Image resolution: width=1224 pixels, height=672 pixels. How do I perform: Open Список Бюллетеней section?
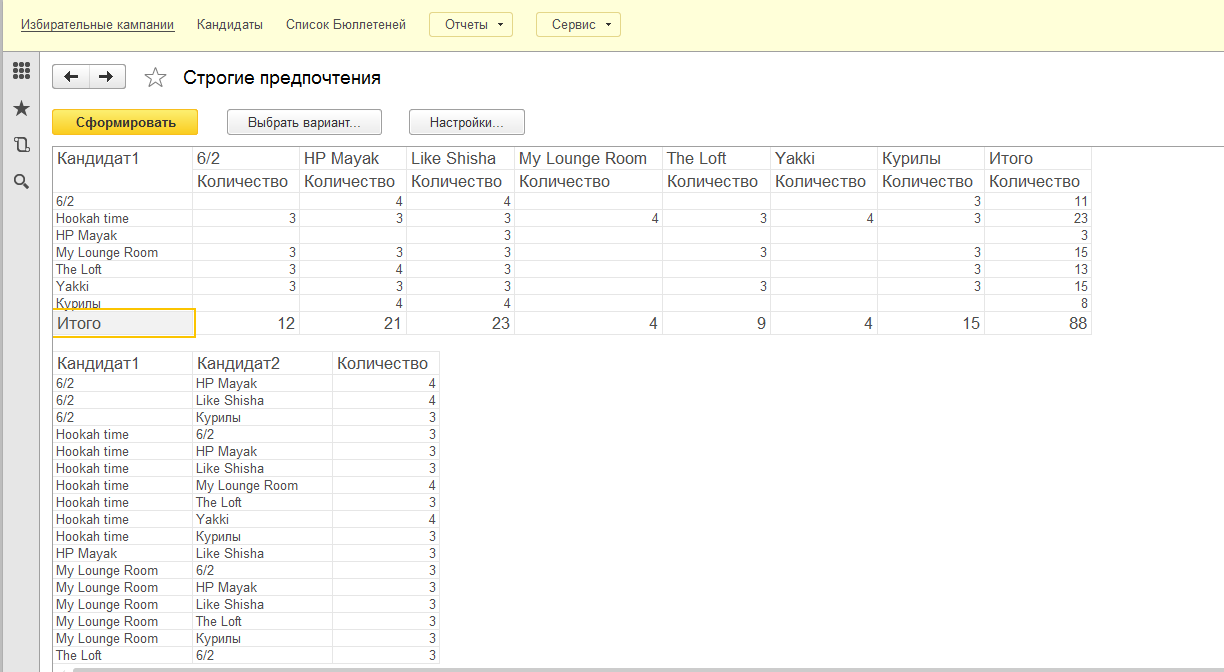(346, 24)
